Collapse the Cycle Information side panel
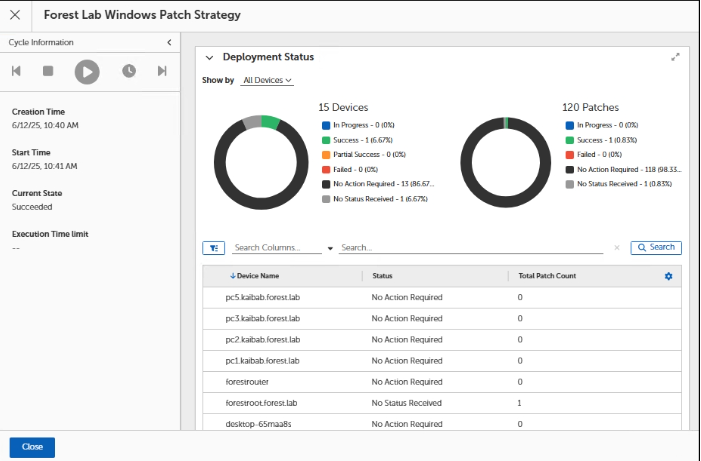701x461 pixels. pos(169,42)
